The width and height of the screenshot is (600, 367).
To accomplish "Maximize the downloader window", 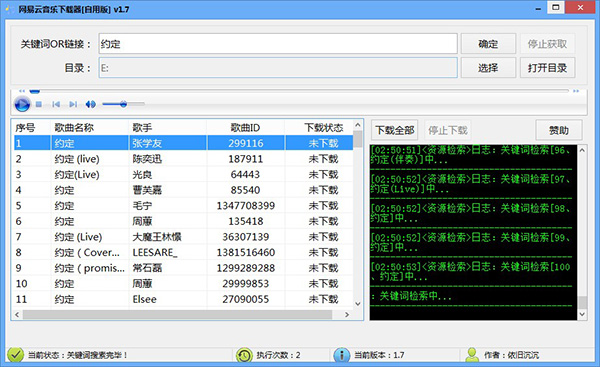I will click(x=556, y=7).
